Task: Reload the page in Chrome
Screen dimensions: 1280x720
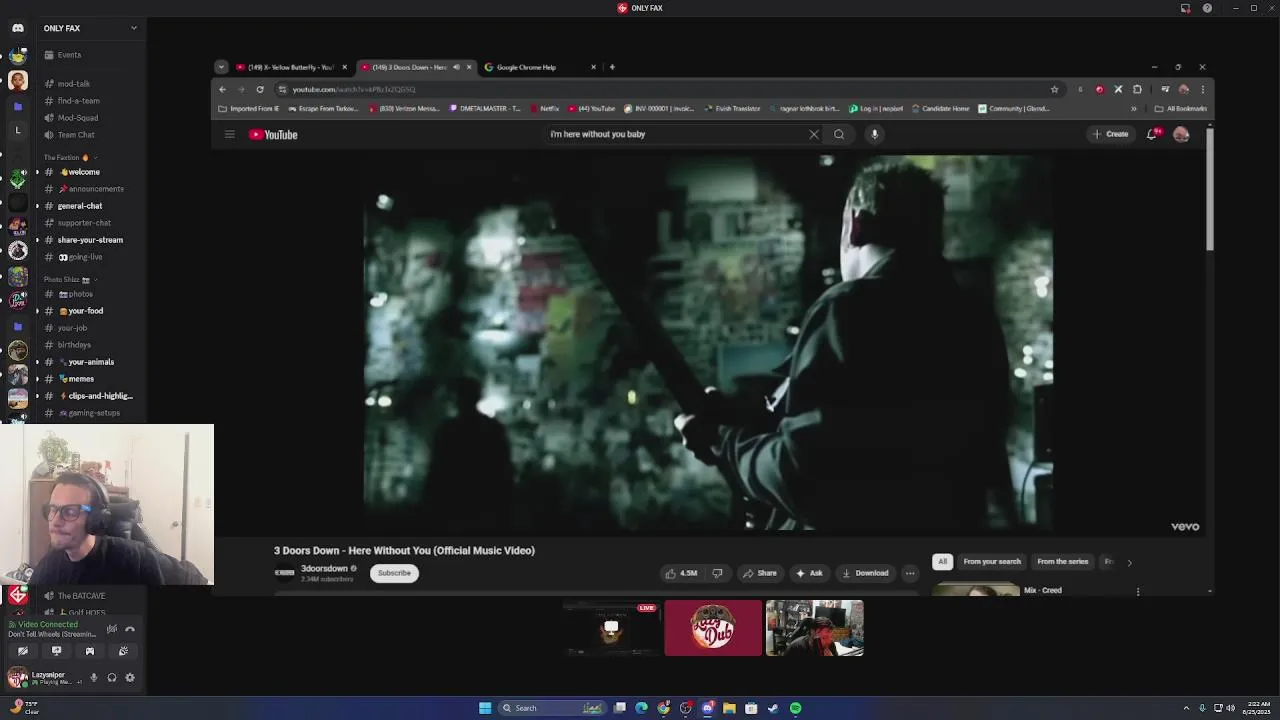Action: [x=260, y=89]
